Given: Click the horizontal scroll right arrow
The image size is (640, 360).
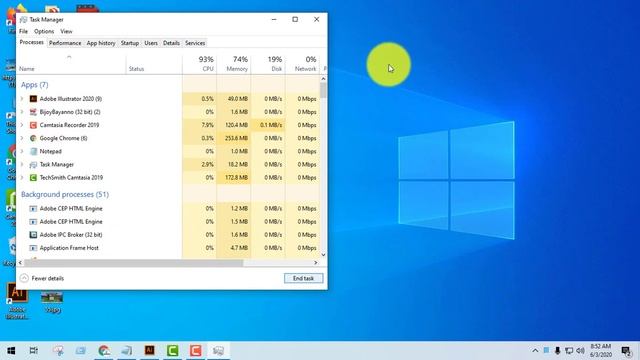Looking at the screenshot, I should point(316,263).
